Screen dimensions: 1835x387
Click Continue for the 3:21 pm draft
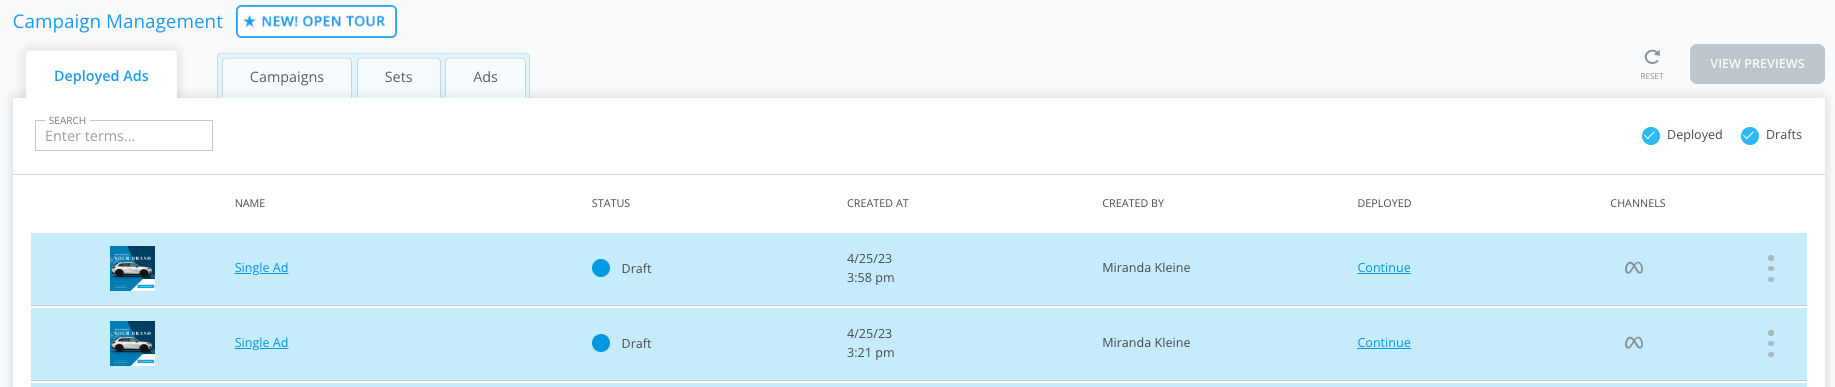tap(1384, 342)
